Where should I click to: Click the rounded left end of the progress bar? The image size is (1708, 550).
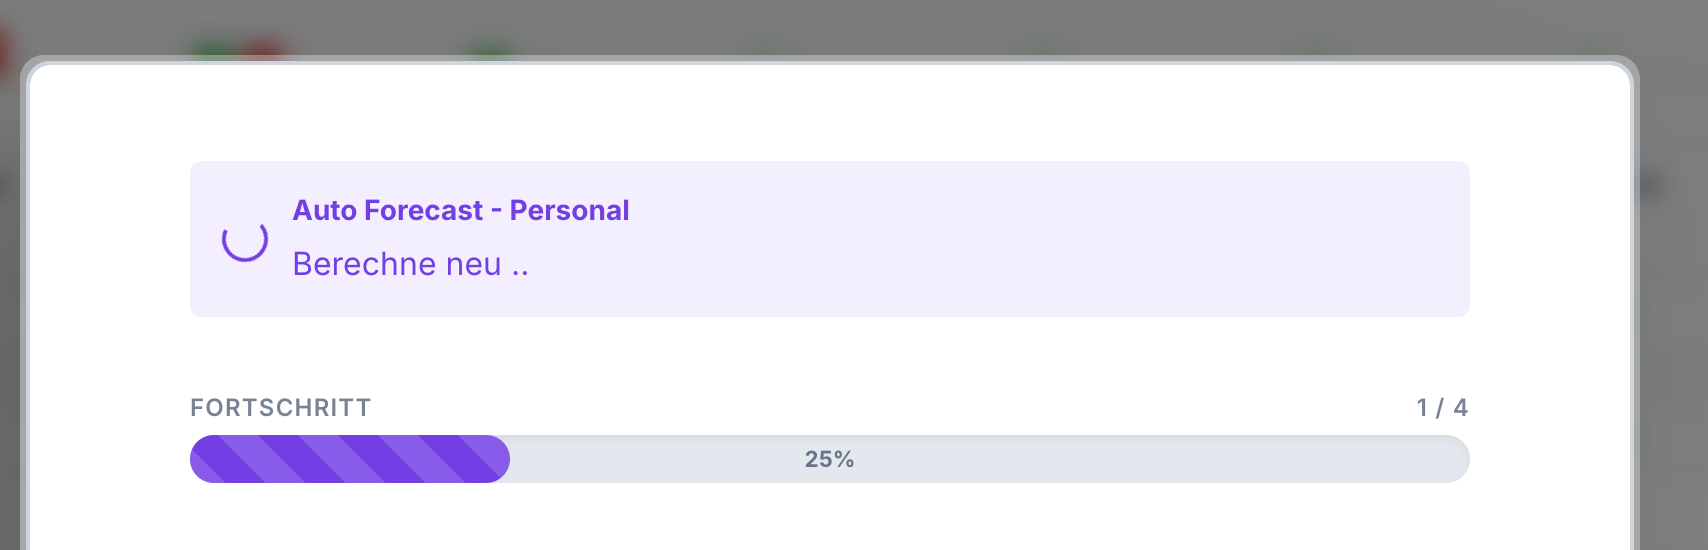pos(202,459)
